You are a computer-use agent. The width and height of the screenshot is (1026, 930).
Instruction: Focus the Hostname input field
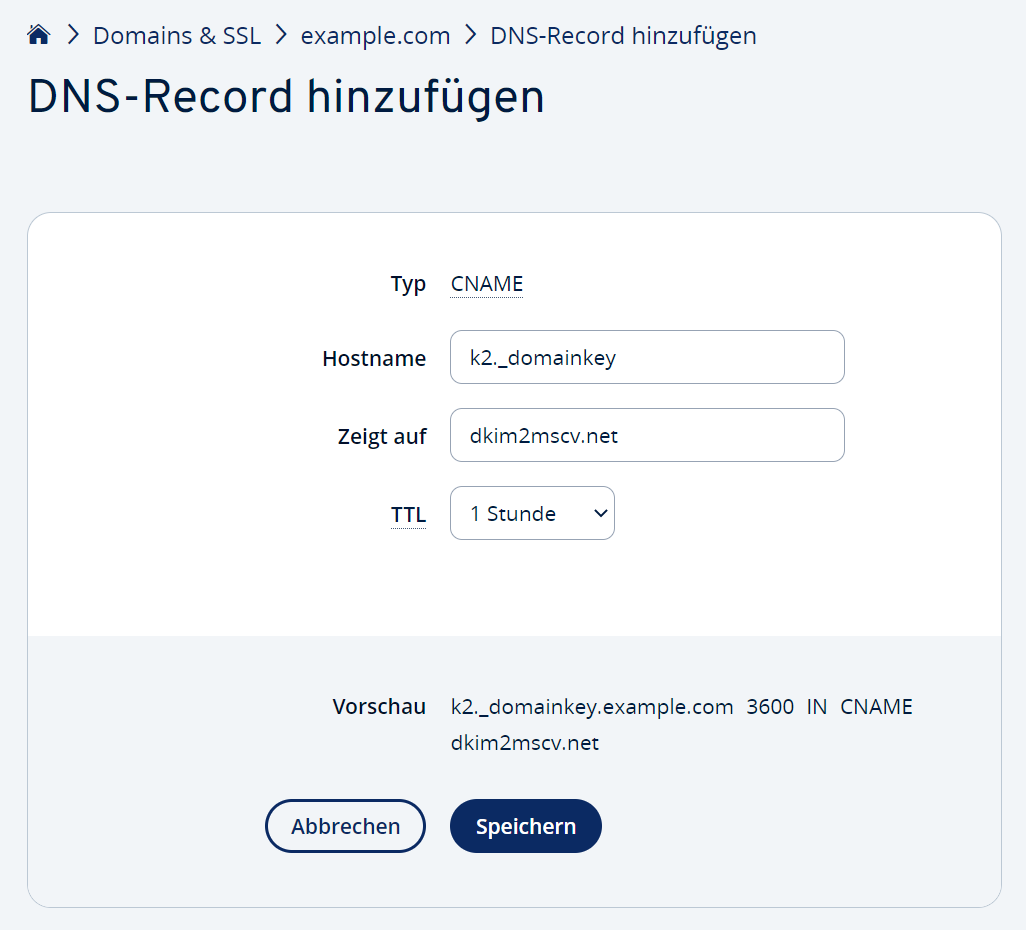pyautogui.click(x=647, y=357)
